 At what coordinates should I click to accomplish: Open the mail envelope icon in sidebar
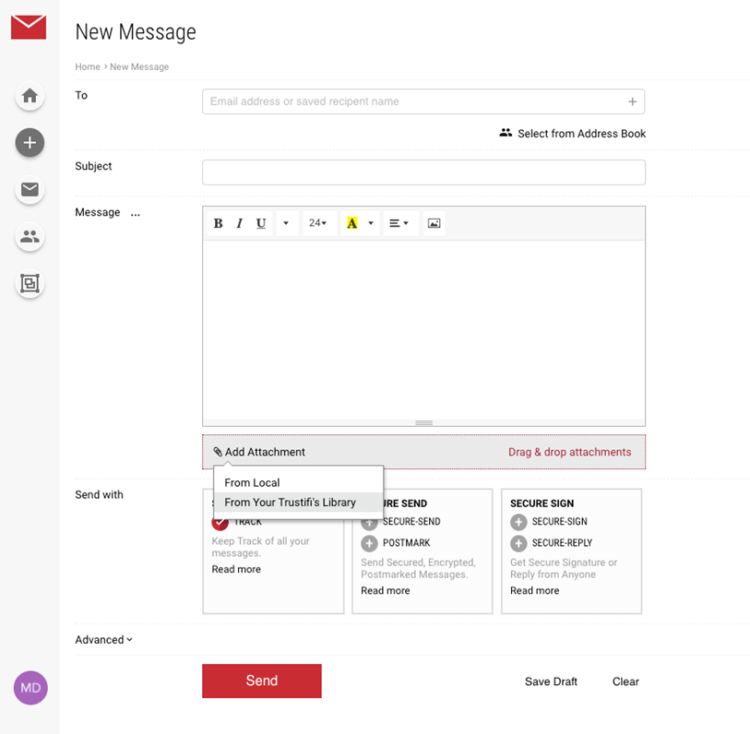coord(30,190)
